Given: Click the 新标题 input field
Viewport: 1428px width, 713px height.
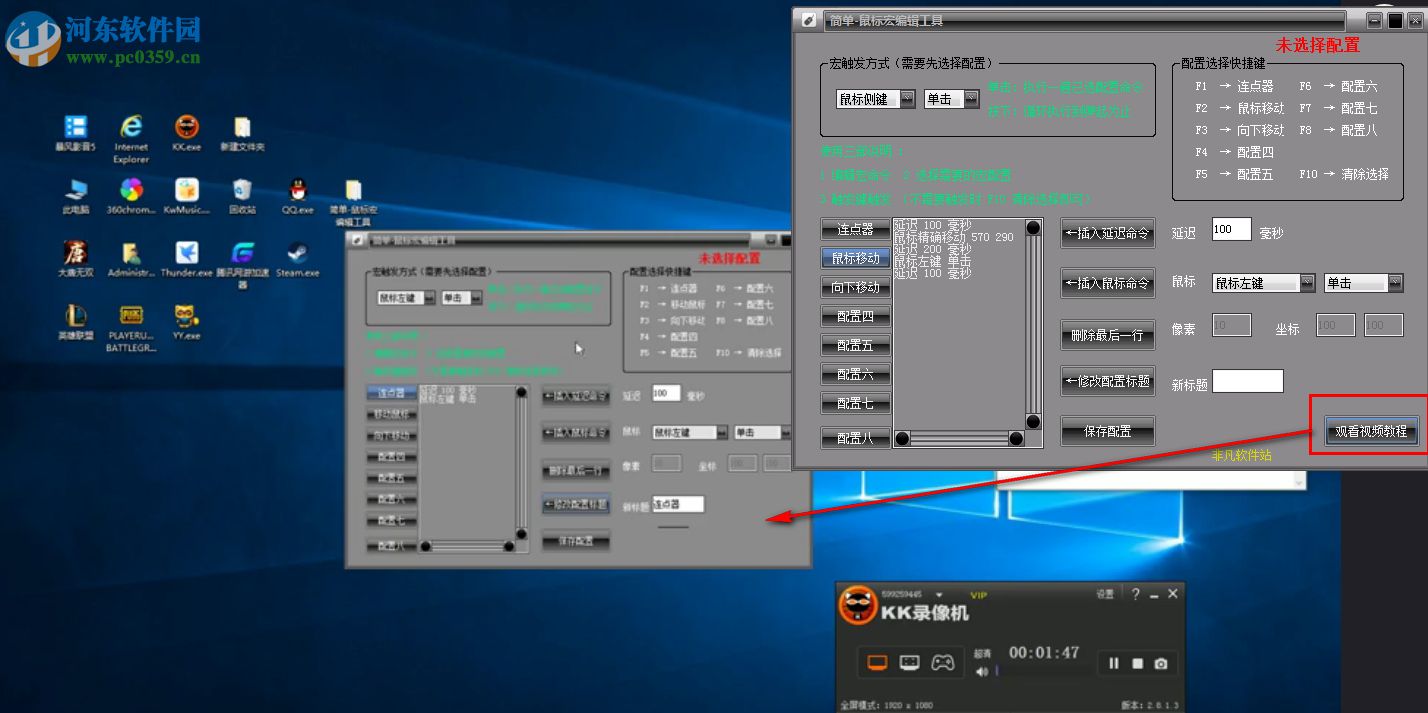Looking at the screenshot, I should 1247,381.
